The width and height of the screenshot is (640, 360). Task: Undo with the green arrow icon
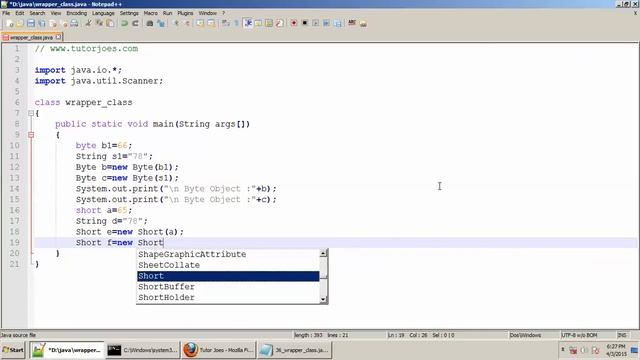coord(124,23)
